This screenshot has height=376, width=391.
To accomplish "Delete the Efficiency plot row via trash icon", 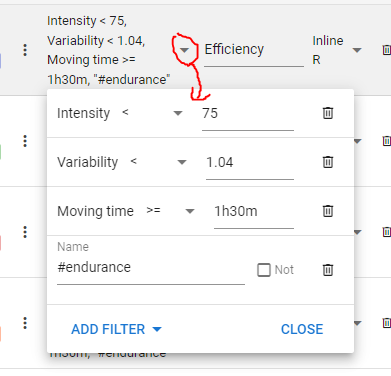I will pos(386,50).
